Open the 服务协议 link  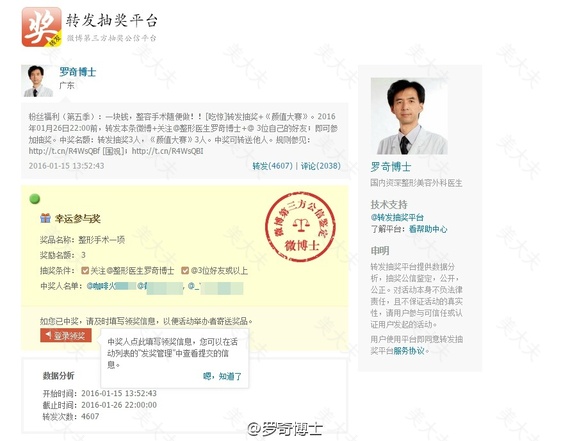click(x=409, y=351)
